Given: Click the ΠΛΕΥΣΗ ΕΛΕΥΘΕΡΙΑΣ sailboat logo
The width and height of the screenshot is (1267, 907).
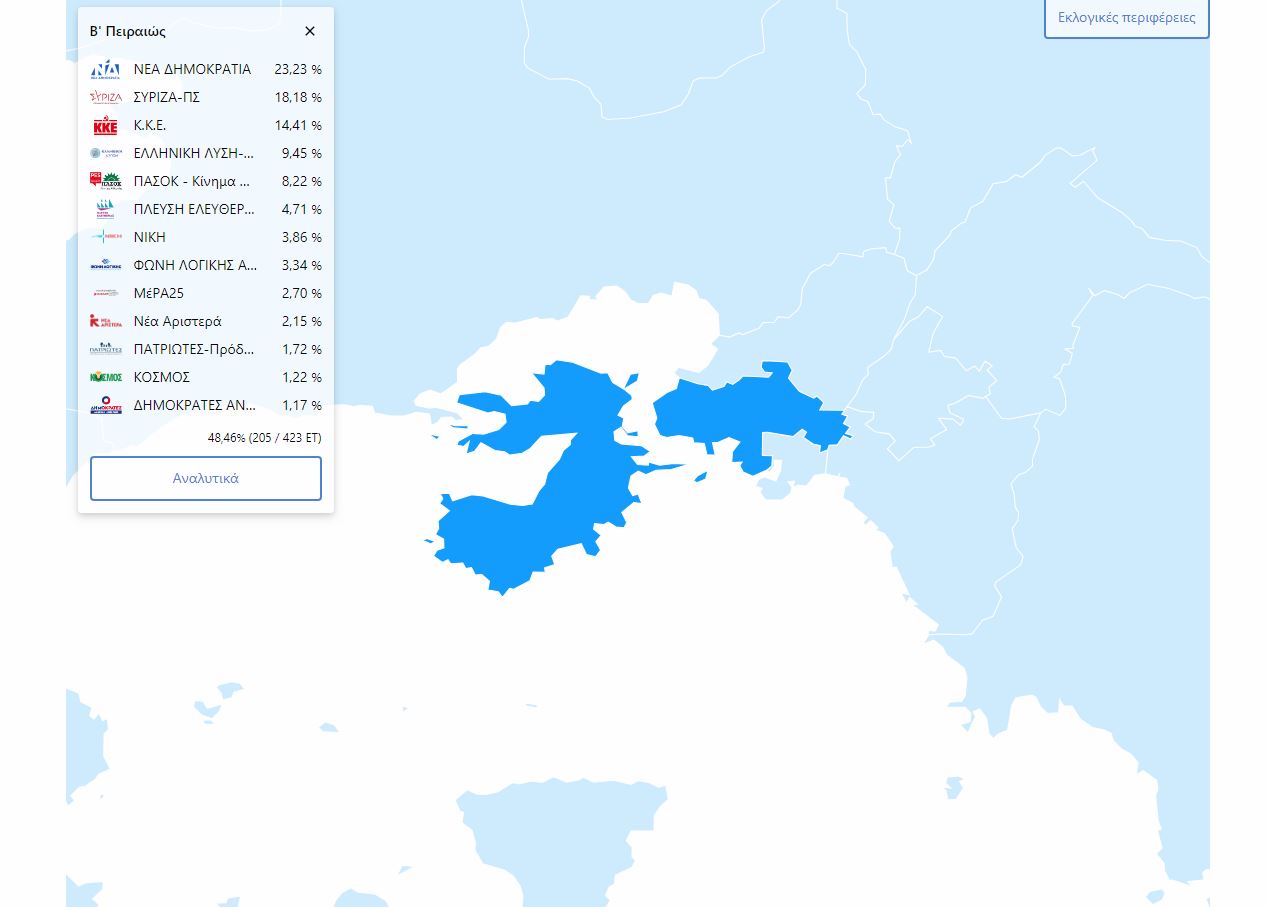Looking at the screenshot, I should point(106,209).
